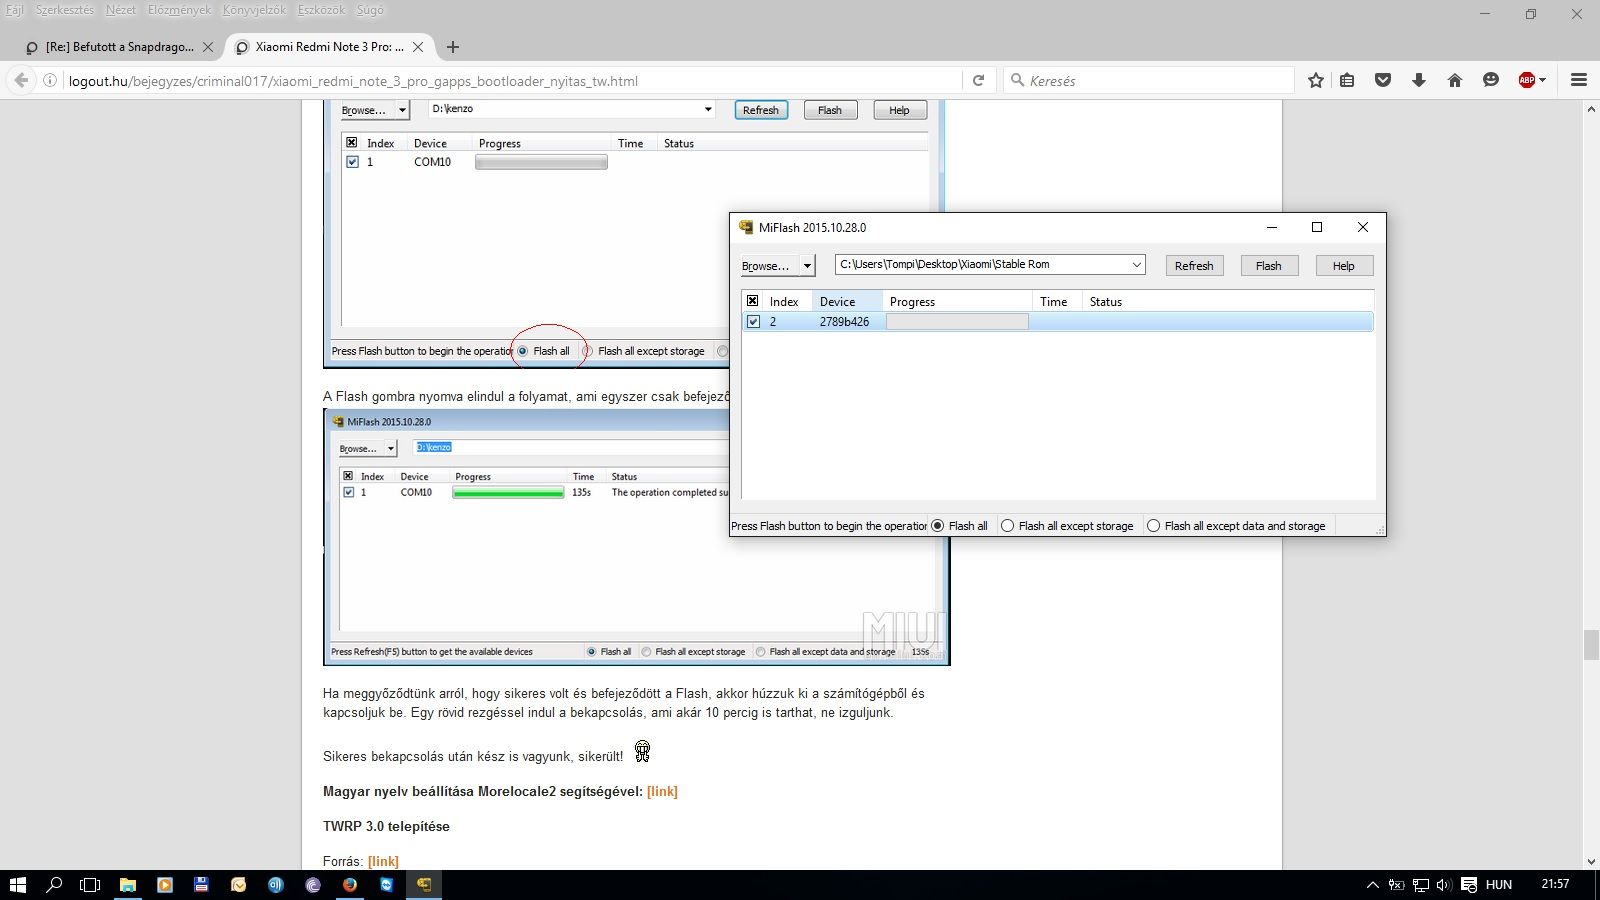
Task: Toggle COM10 device checkbox in top webpage screenshot
Action: (x=352, y=162)
